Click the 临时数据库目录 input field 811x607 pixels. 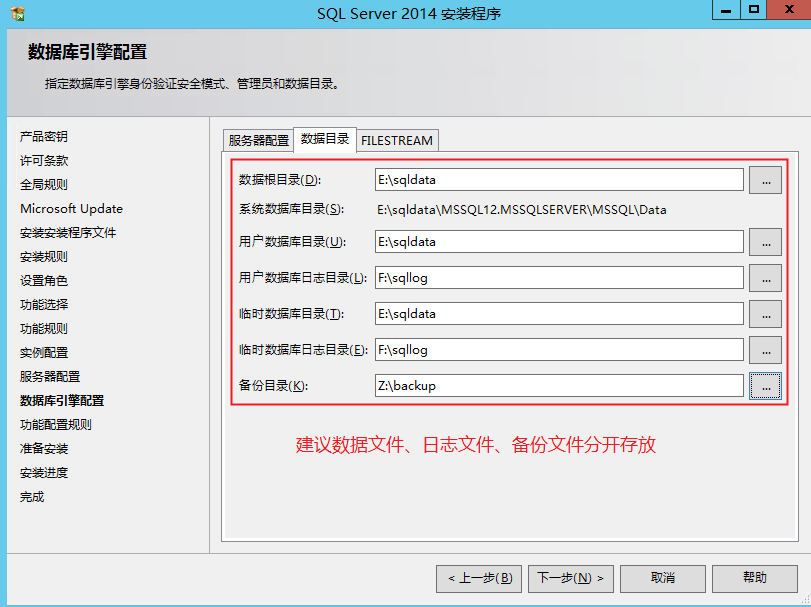(559, 314)
